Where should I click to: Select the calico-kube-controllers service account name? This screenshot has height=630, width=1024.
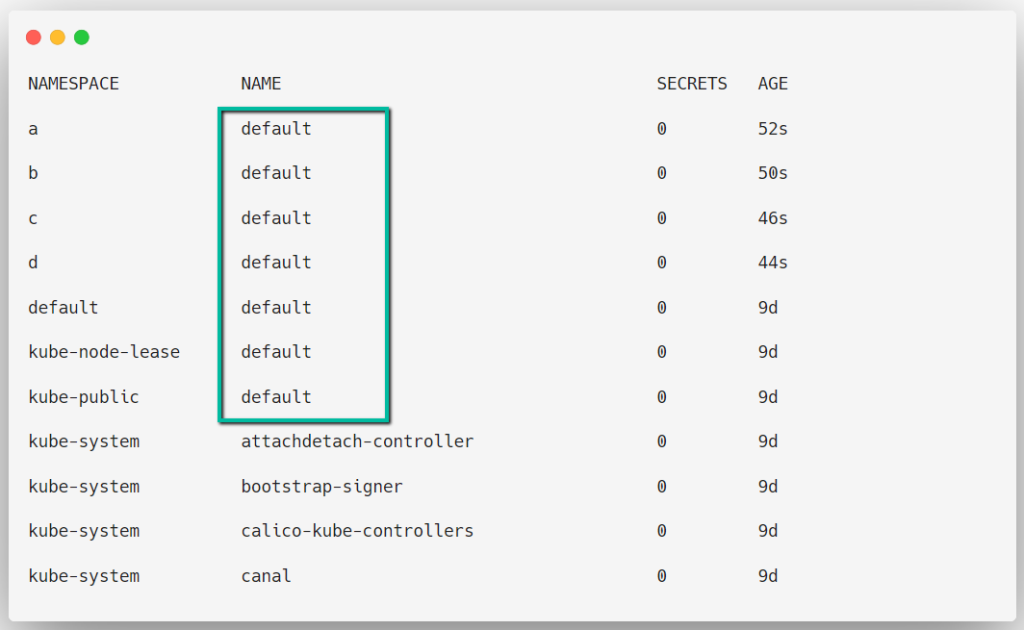(357, 530)
